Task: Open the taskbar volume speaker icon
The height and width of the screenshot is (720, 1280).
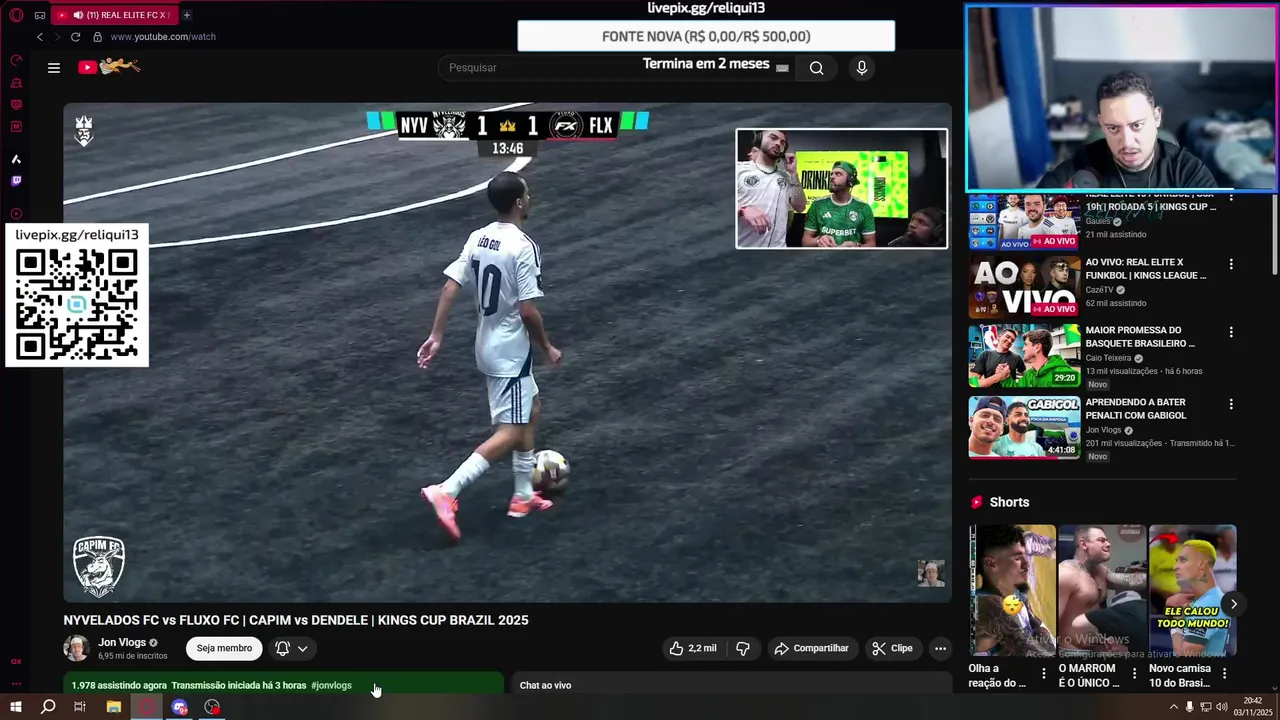Action: (1222, 707)
